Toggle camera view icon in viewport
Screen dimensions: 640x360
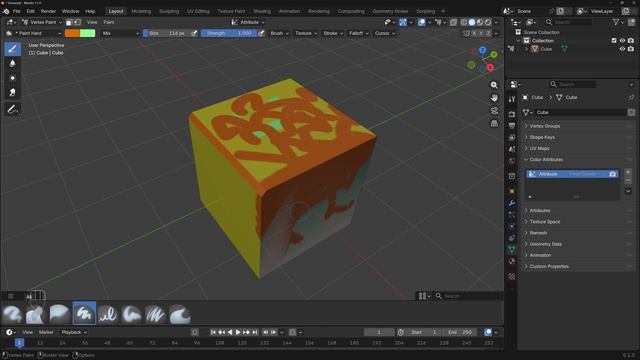[x=494, y=111]
